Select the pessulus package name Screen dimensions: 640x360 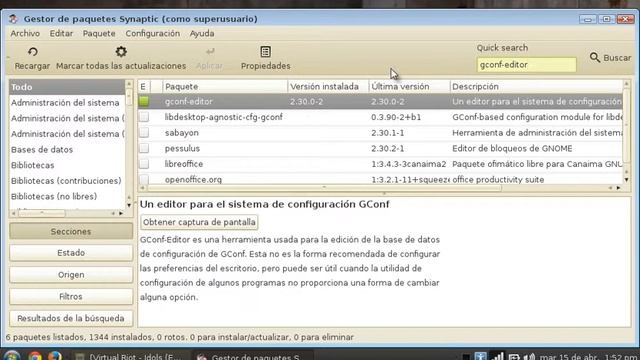182,149
